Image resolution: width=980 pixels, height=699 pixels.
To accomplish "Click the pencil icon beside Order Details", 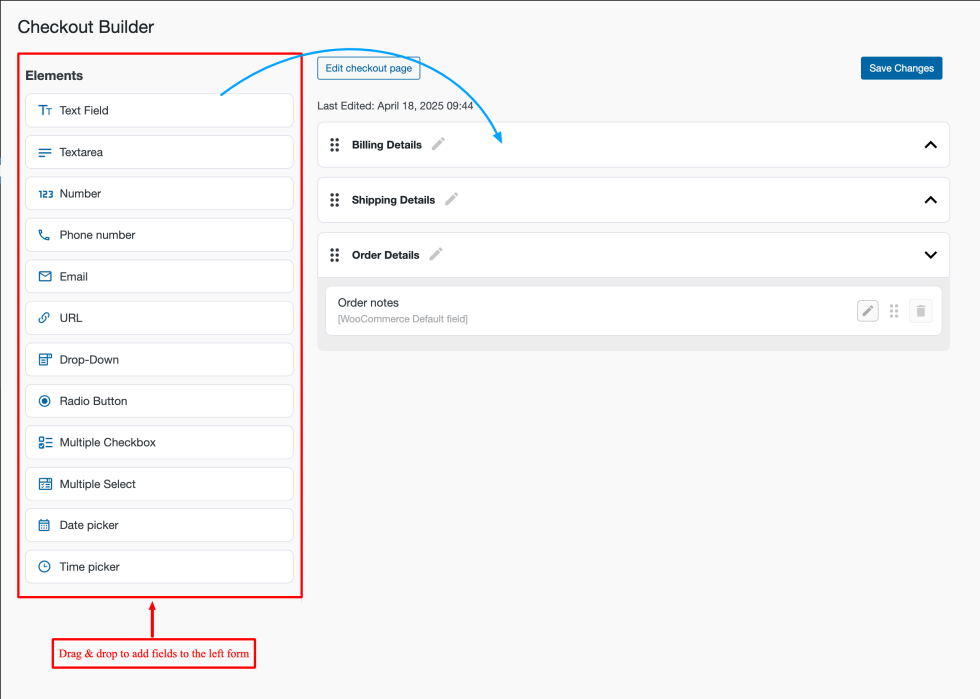I will [x=435, y=254].
